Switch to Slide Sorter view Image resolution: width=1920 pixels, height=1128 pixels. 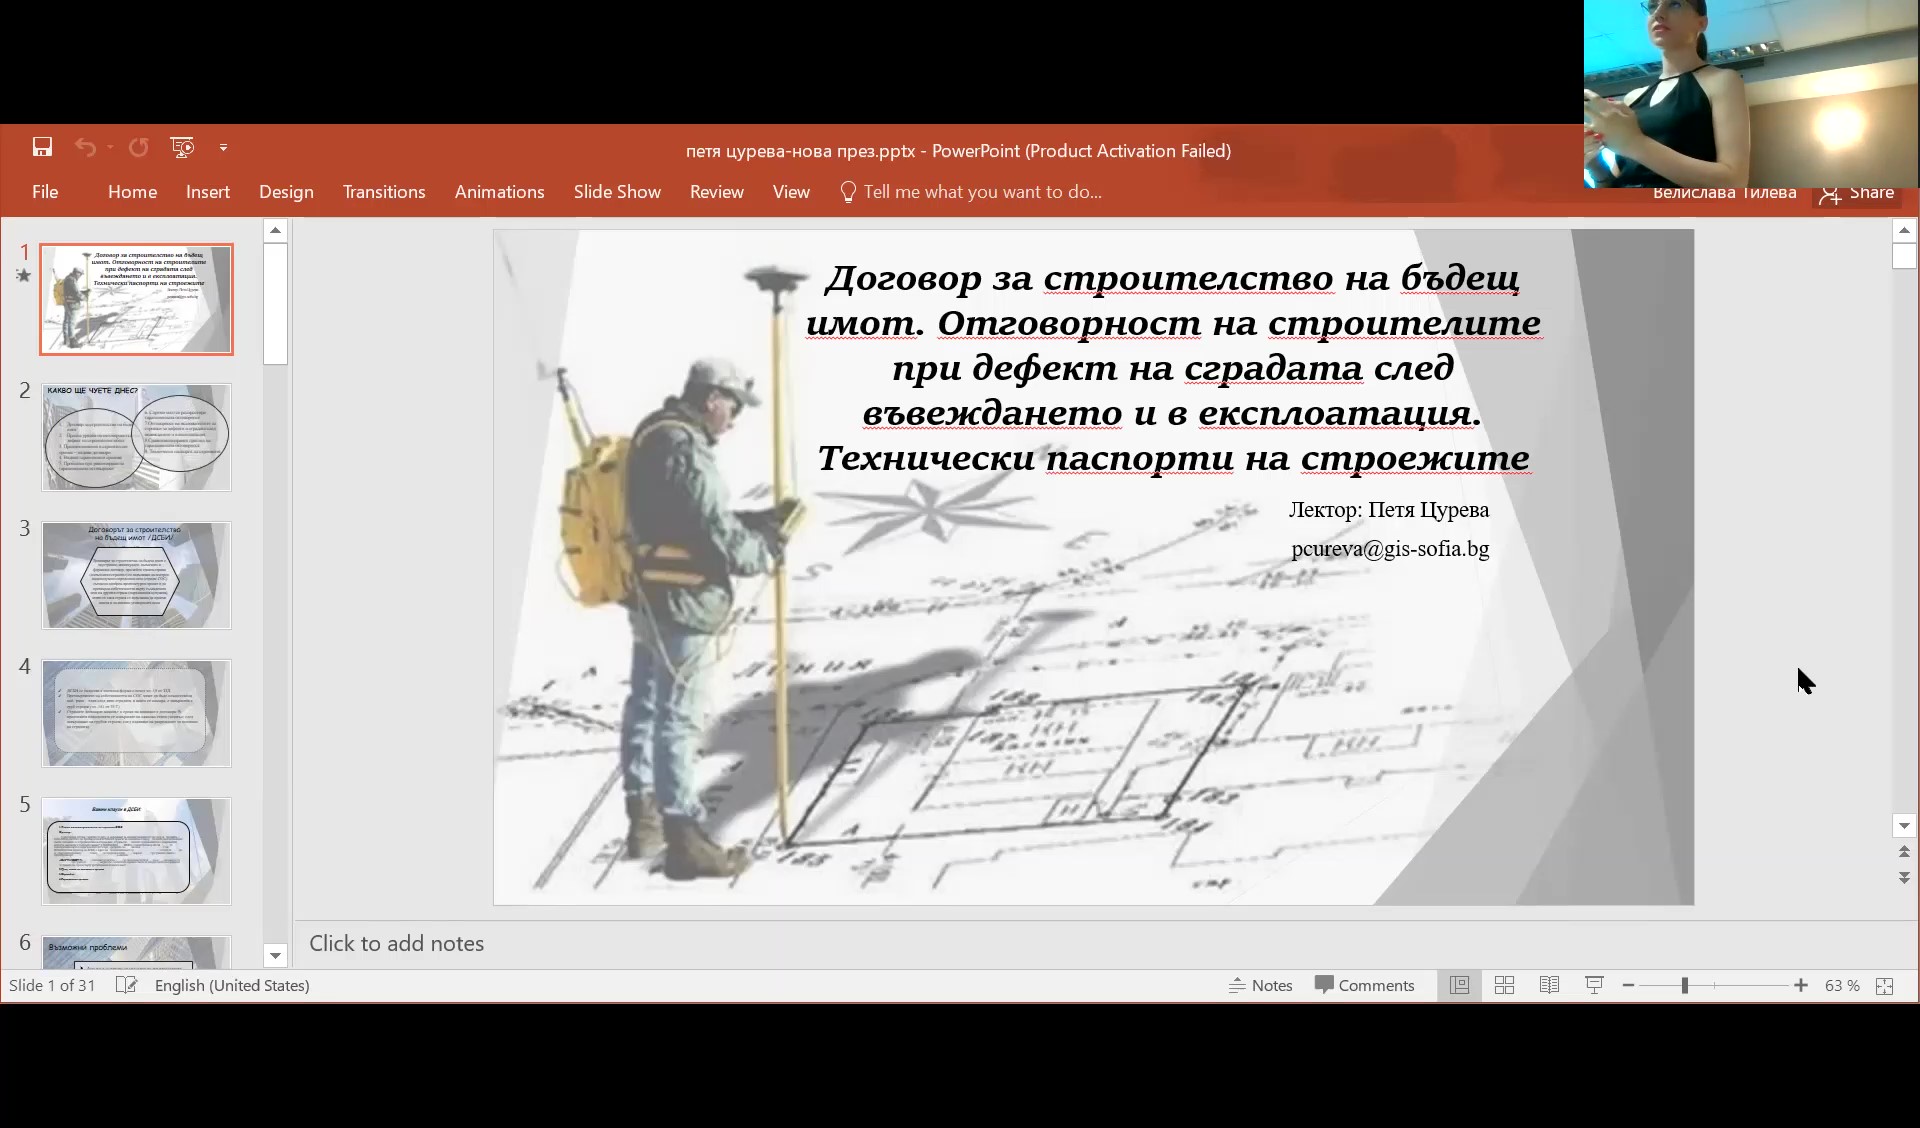point(1504,986)
